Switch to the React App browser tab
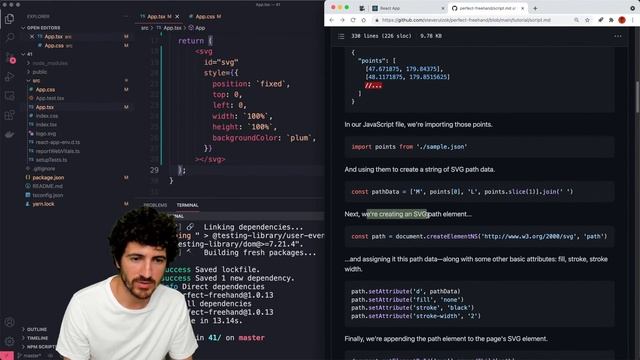The height and width of the screenshot is (360, 640). point(408,8)
